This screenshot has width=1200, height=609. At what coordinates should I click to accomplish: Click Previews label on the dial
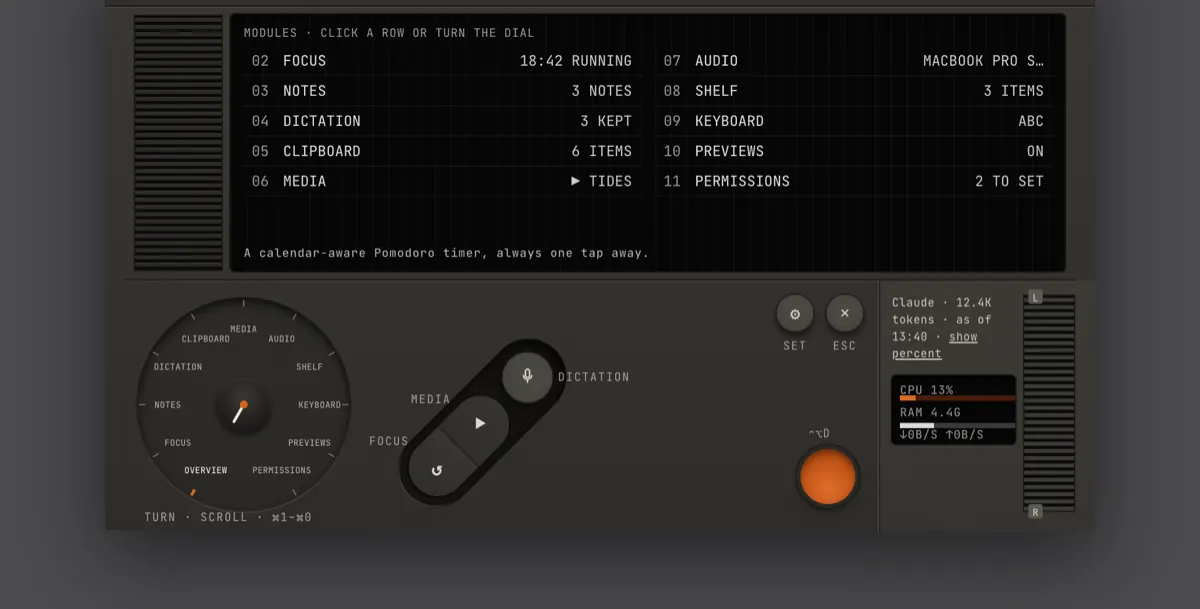pyautogui.click(x=309, y=443)
